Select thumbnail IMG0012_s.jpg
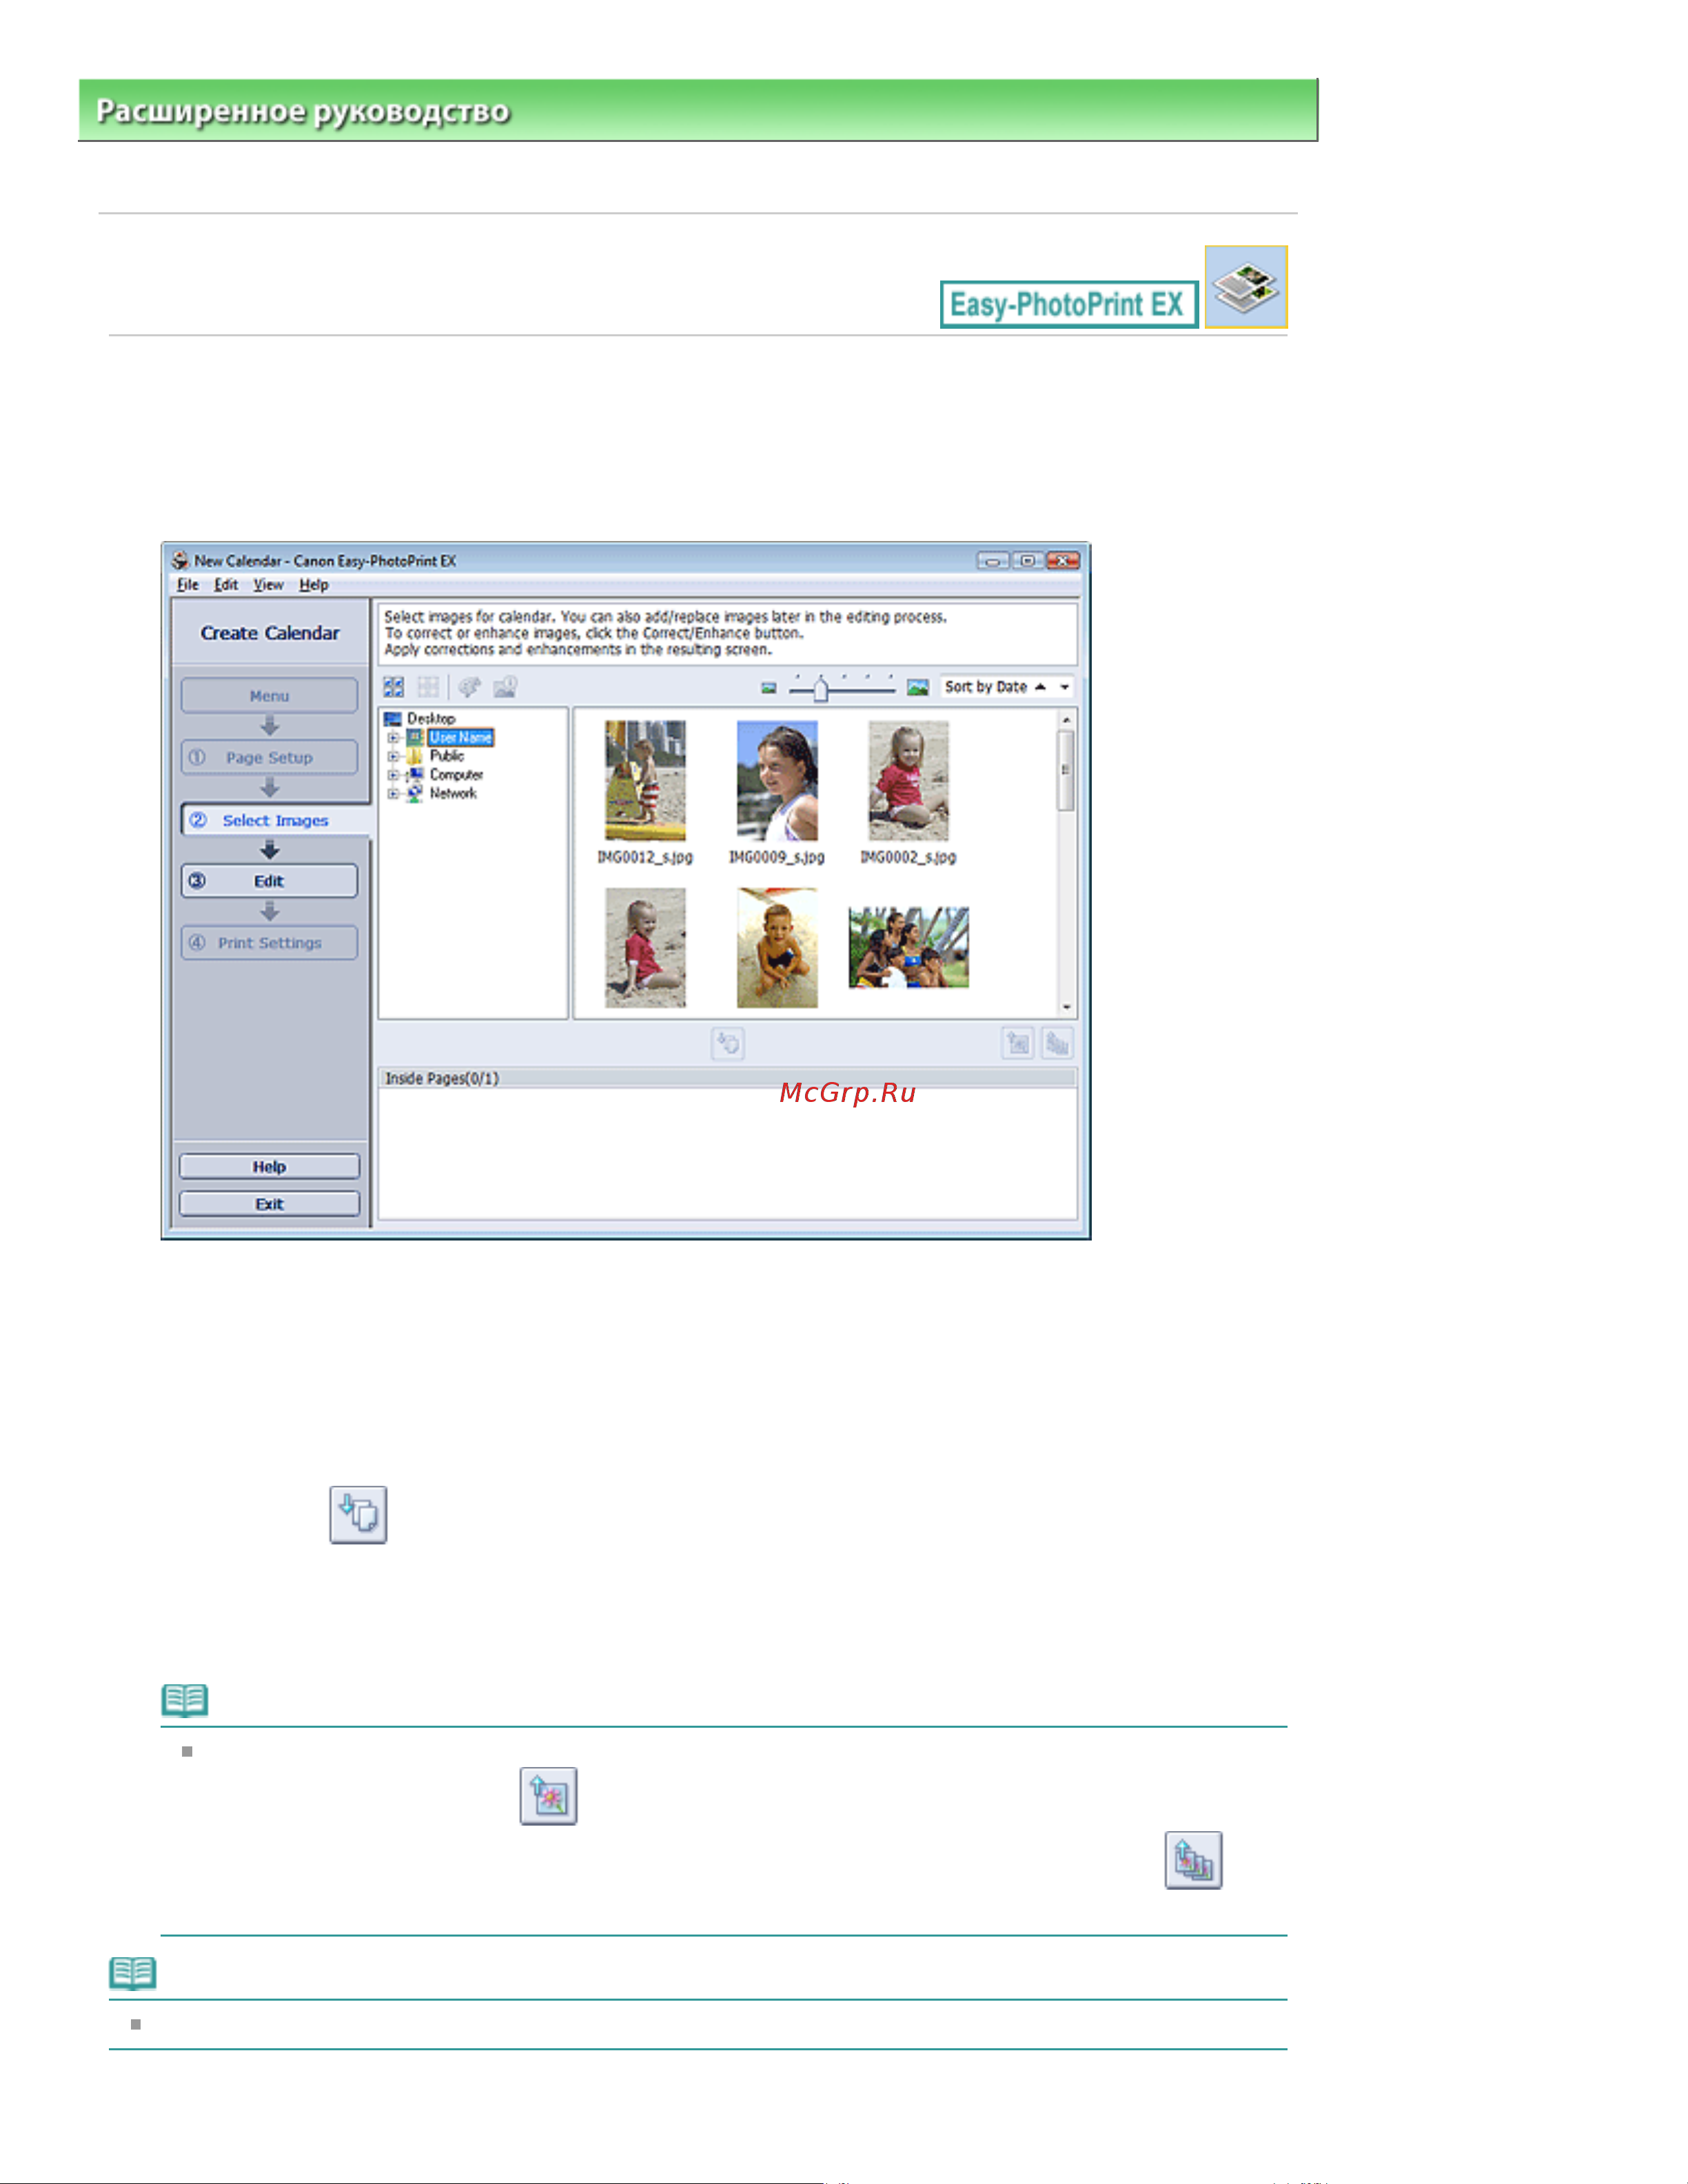 (645, 781)
